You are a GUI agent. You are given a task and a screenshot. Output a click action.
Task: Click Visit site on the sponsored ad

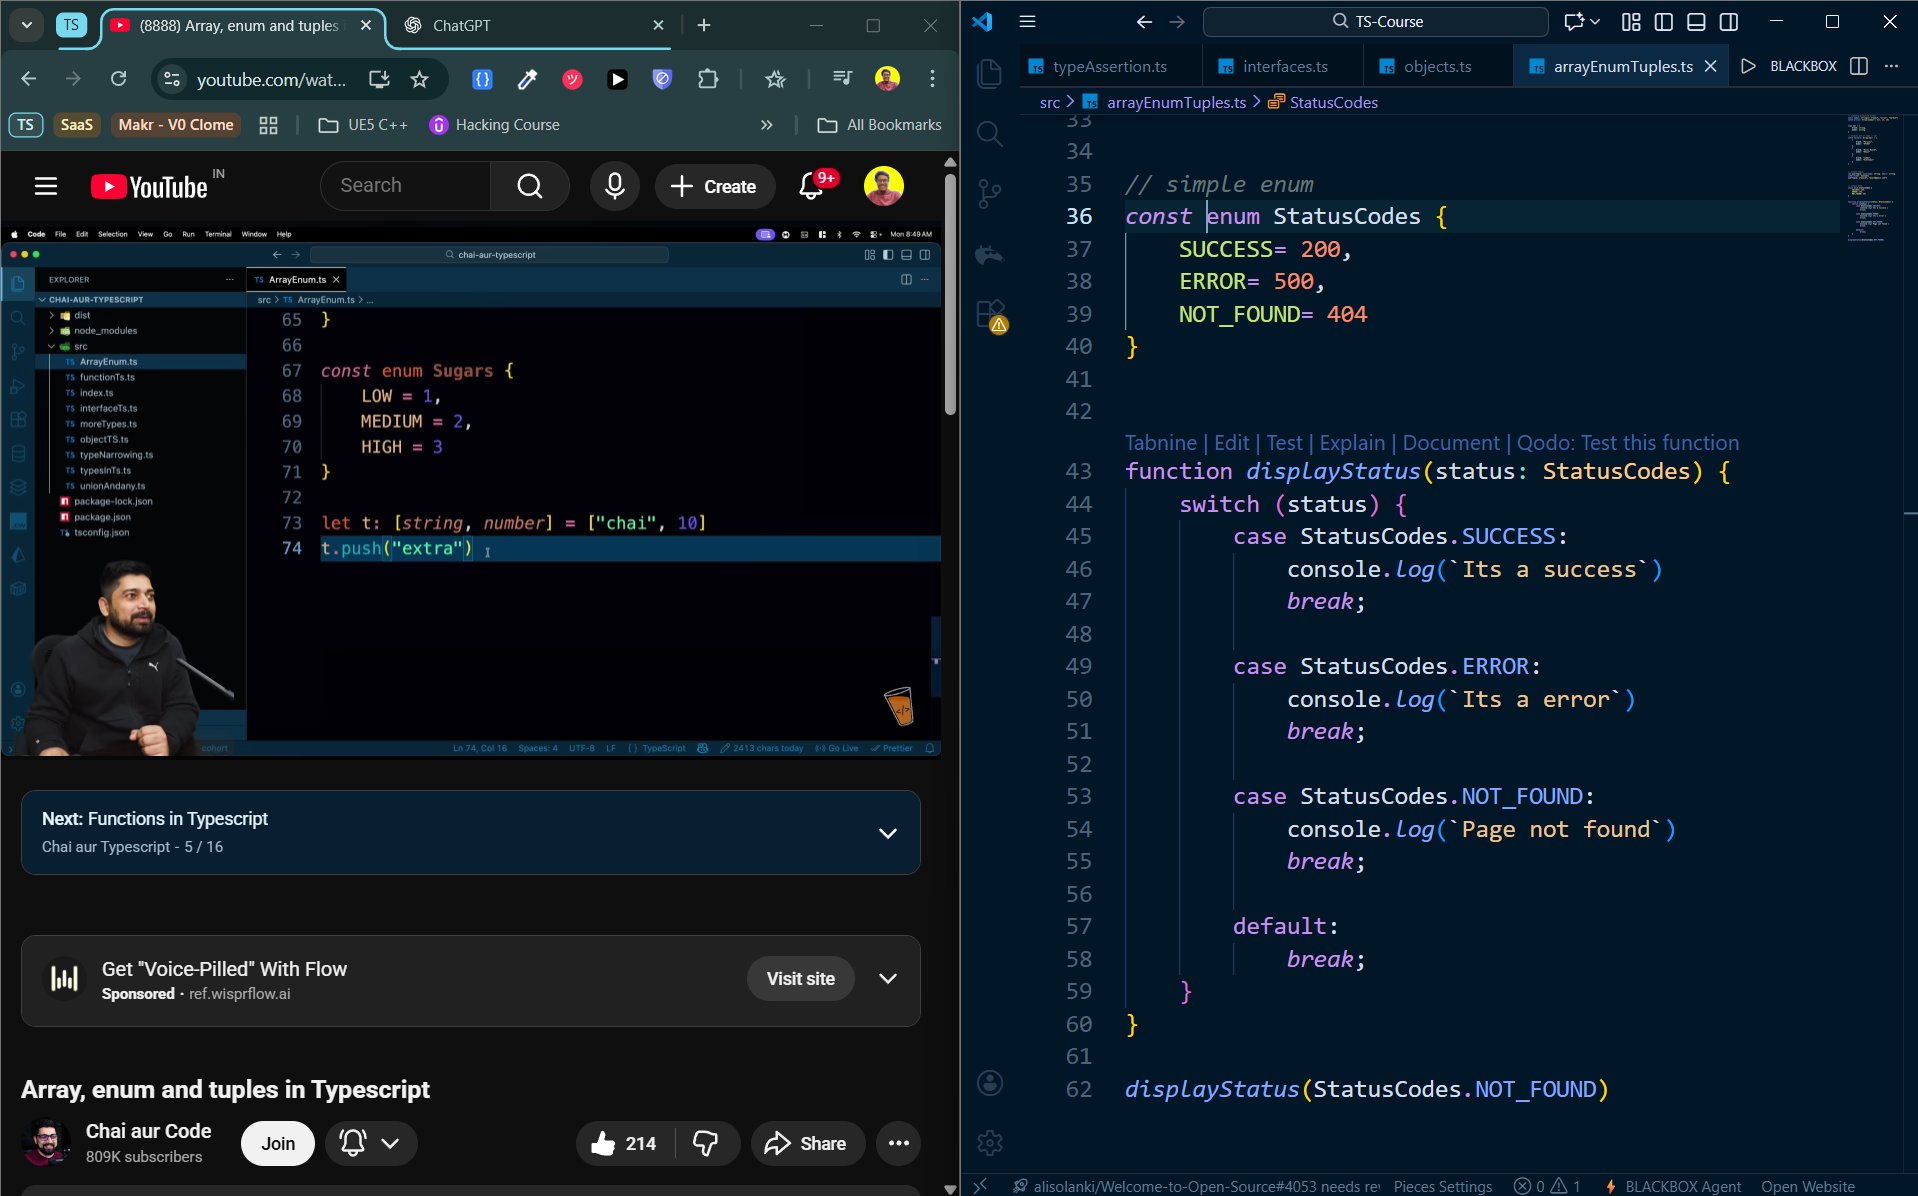800,978
